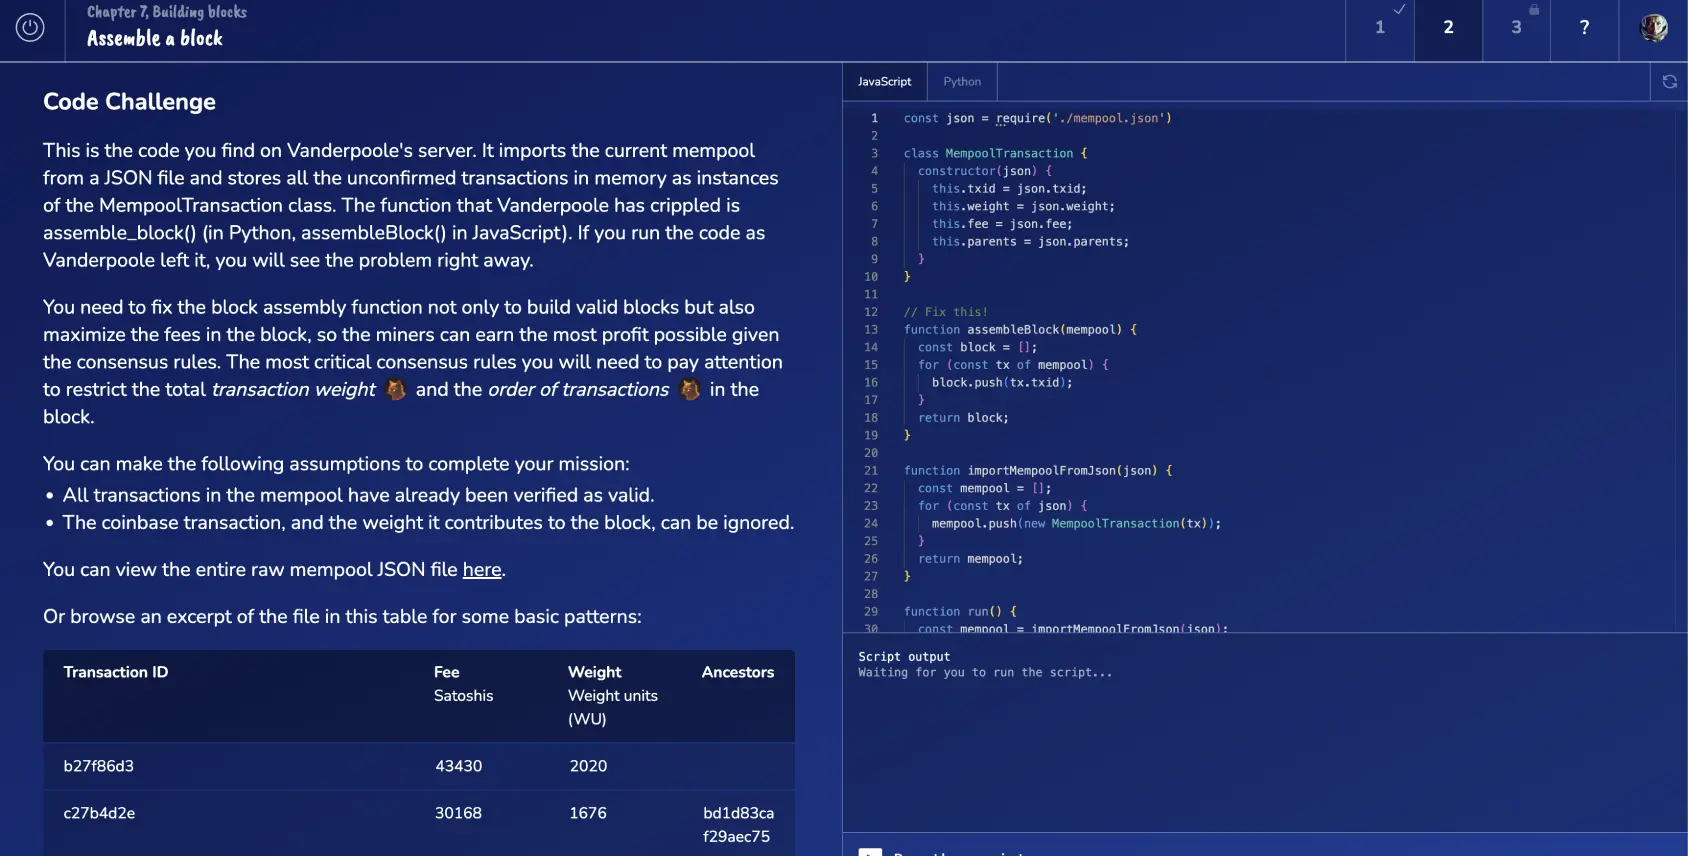The image size is (1688, 856).
Task: Click the locked step 3 icon
Action: coord(1516,28)
